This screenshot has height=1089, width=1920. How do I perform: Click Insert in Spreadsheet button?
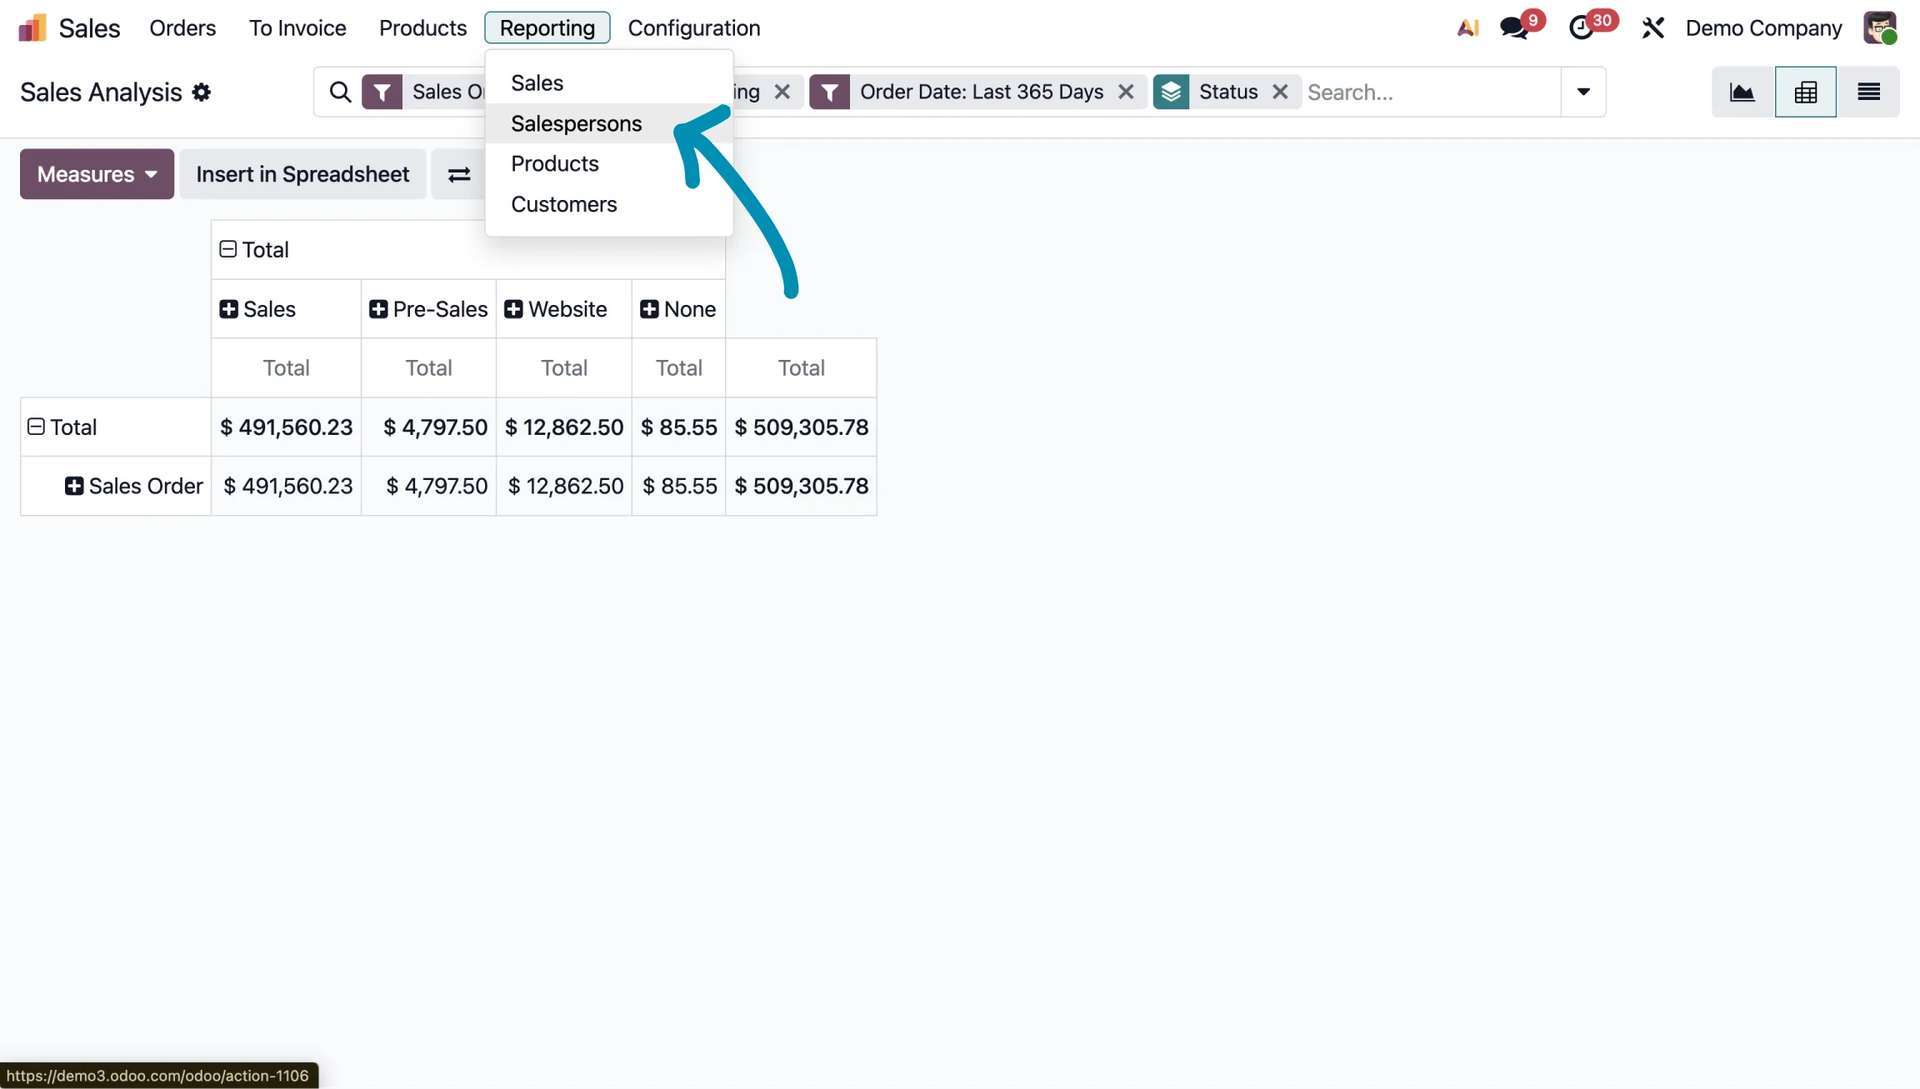302,174
